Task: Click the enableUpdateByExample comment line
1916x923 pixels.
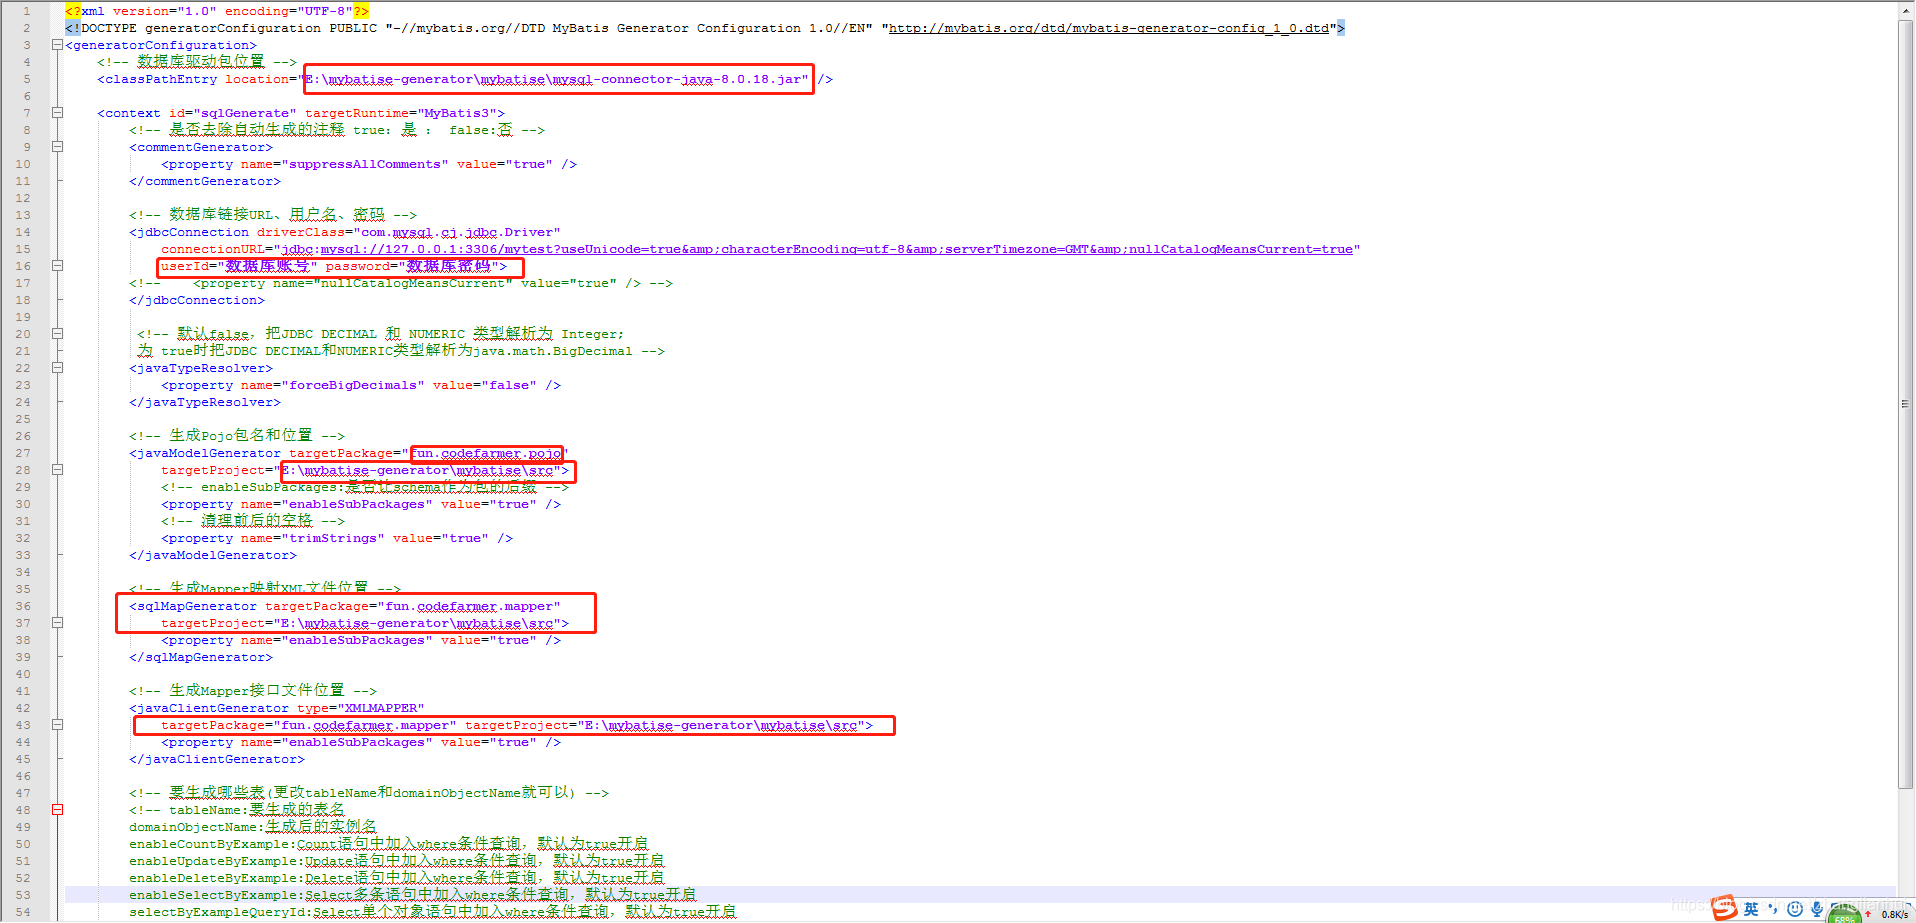Action: point(396,861)
